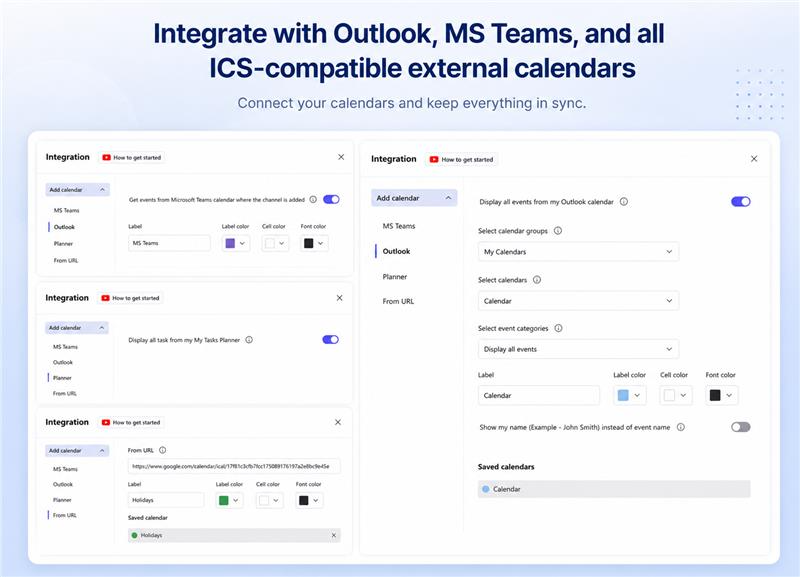Viewport: 800px width, 577px height.
Task: Select Planner in large Outlook panel sidebar
Action: [x=395, y=277]
